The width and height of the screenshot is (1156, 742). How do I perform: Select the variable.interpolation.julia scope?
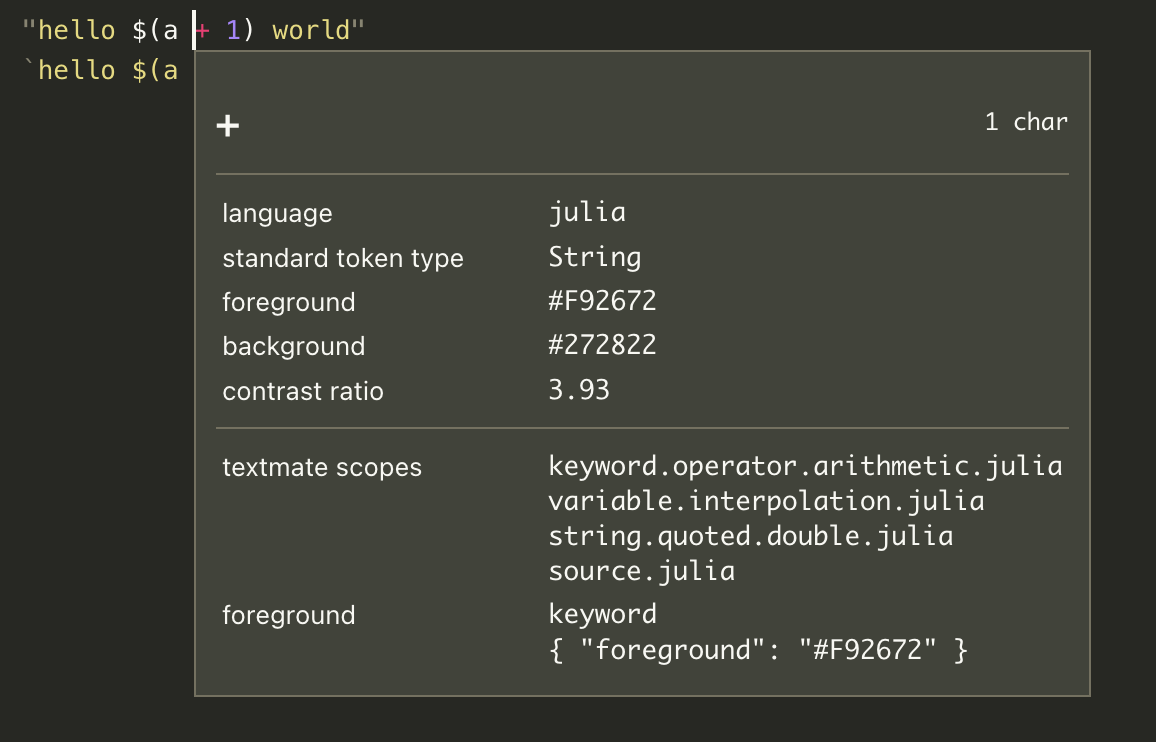766,501
